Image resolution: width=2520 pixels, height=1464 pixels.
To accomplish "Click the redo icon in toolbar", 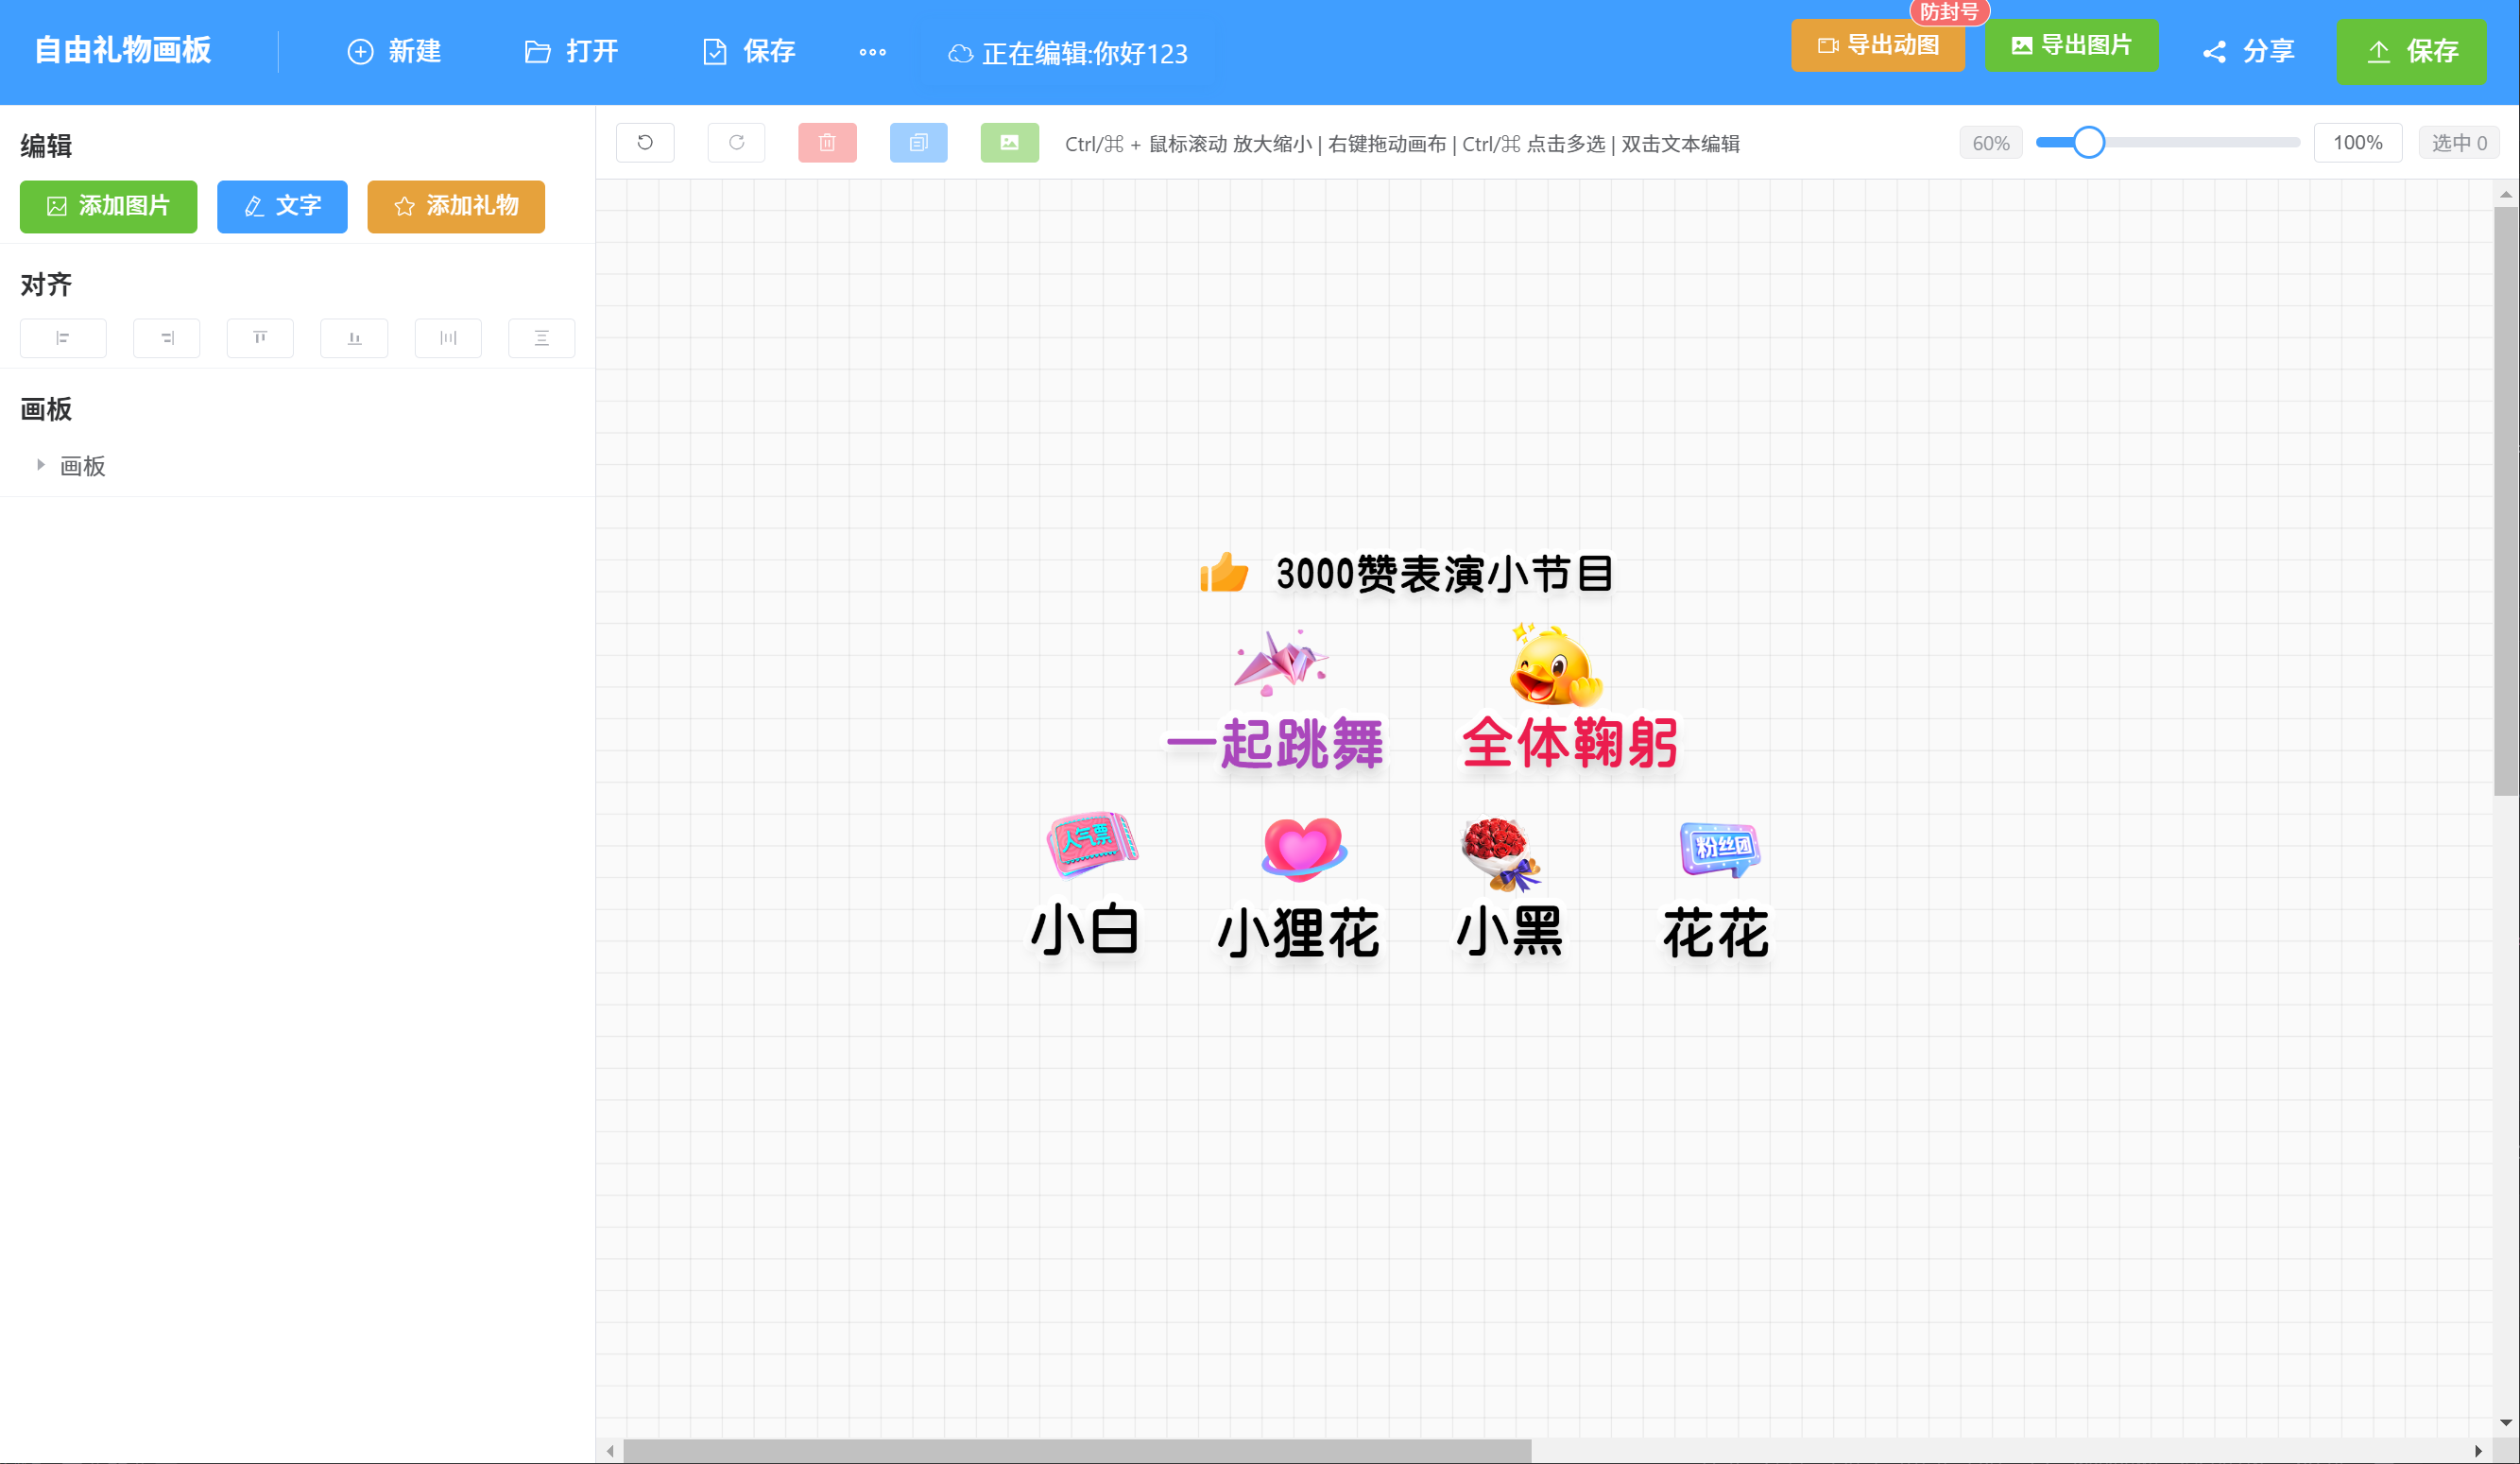I will (x=736, y=143).
